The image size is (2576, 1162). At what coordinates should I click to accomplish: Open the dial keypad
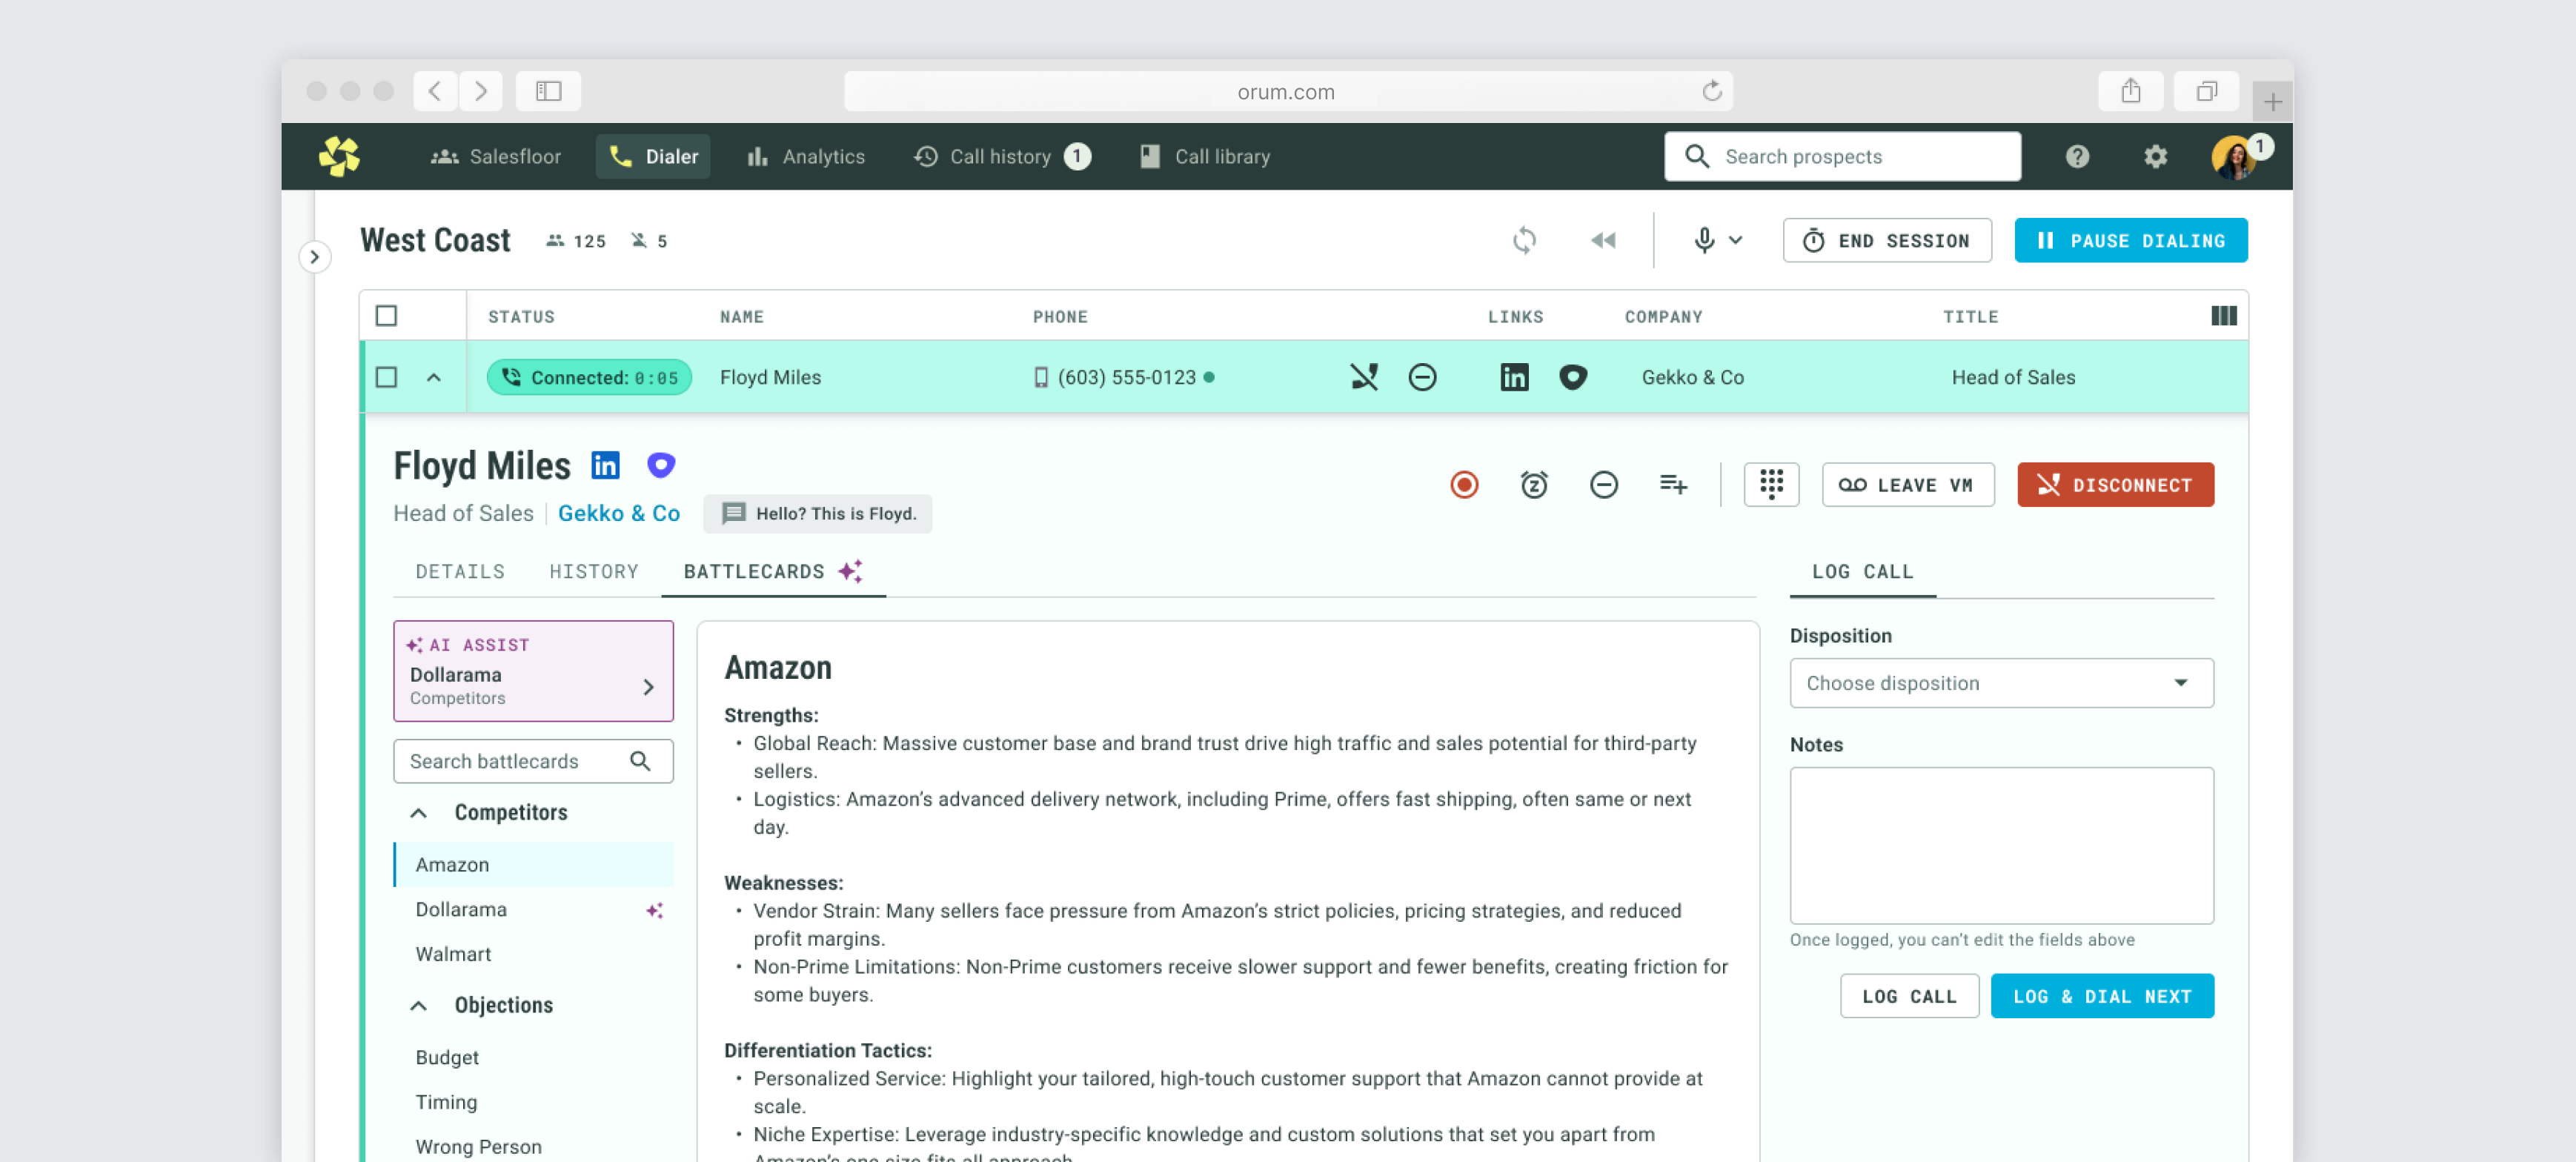click(x=1771, y=484)
